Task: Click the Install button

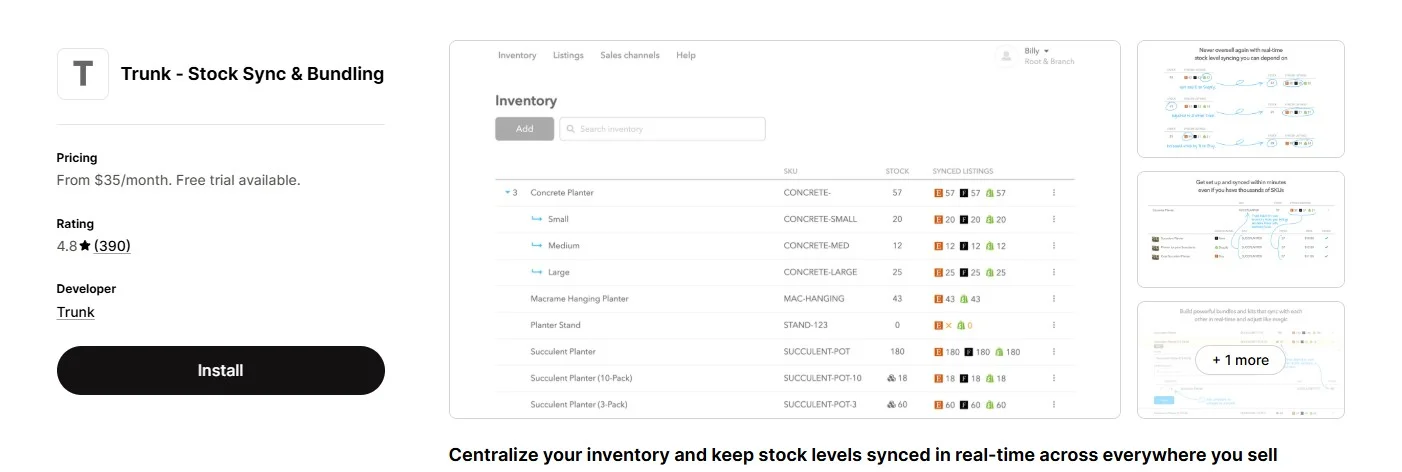Action: (221, 370)
